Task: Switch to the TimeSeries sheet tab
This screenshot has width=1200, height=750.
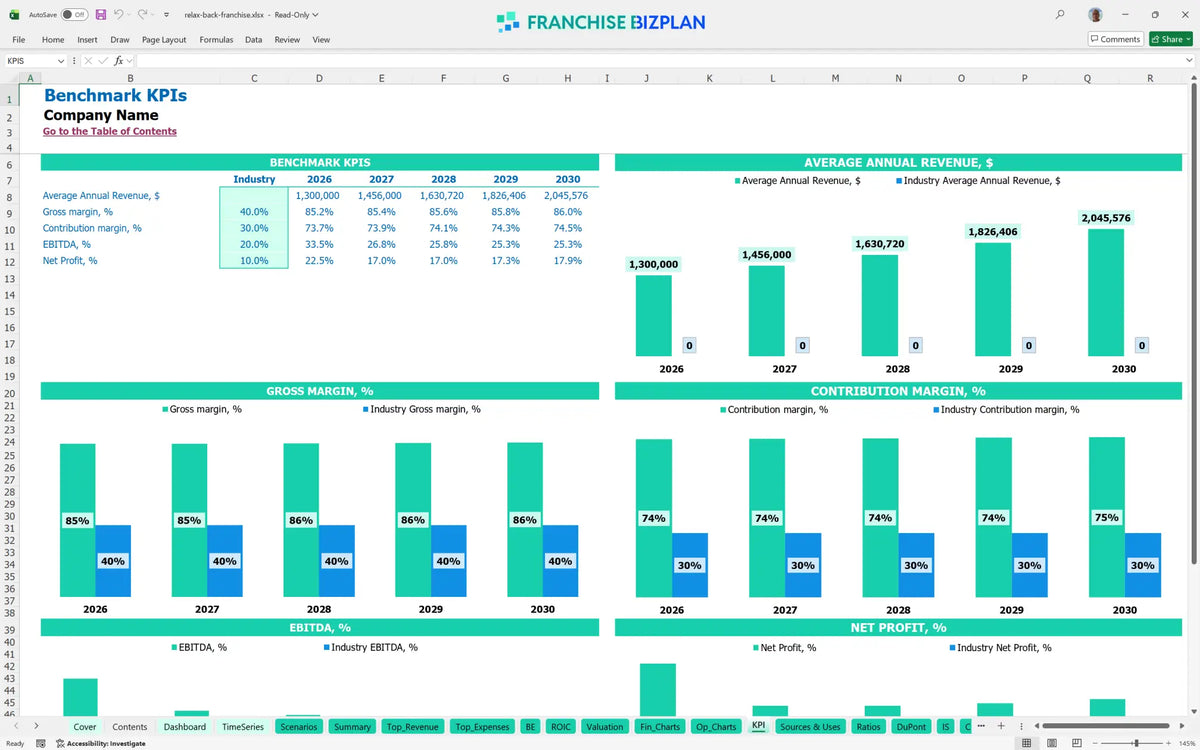Action: pyautogui.click(x=243, y=727)
